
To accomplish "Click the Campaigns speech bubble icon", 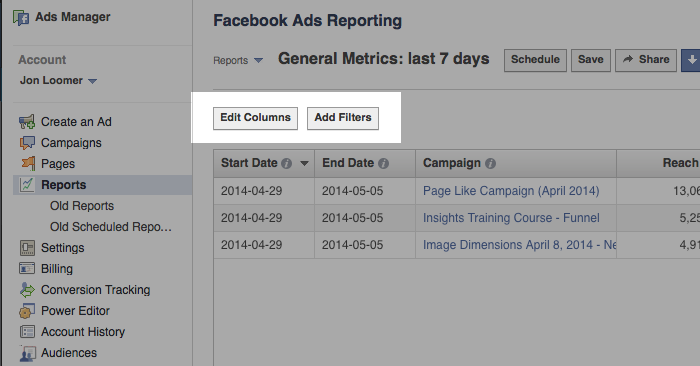I will tap(27, 143).
